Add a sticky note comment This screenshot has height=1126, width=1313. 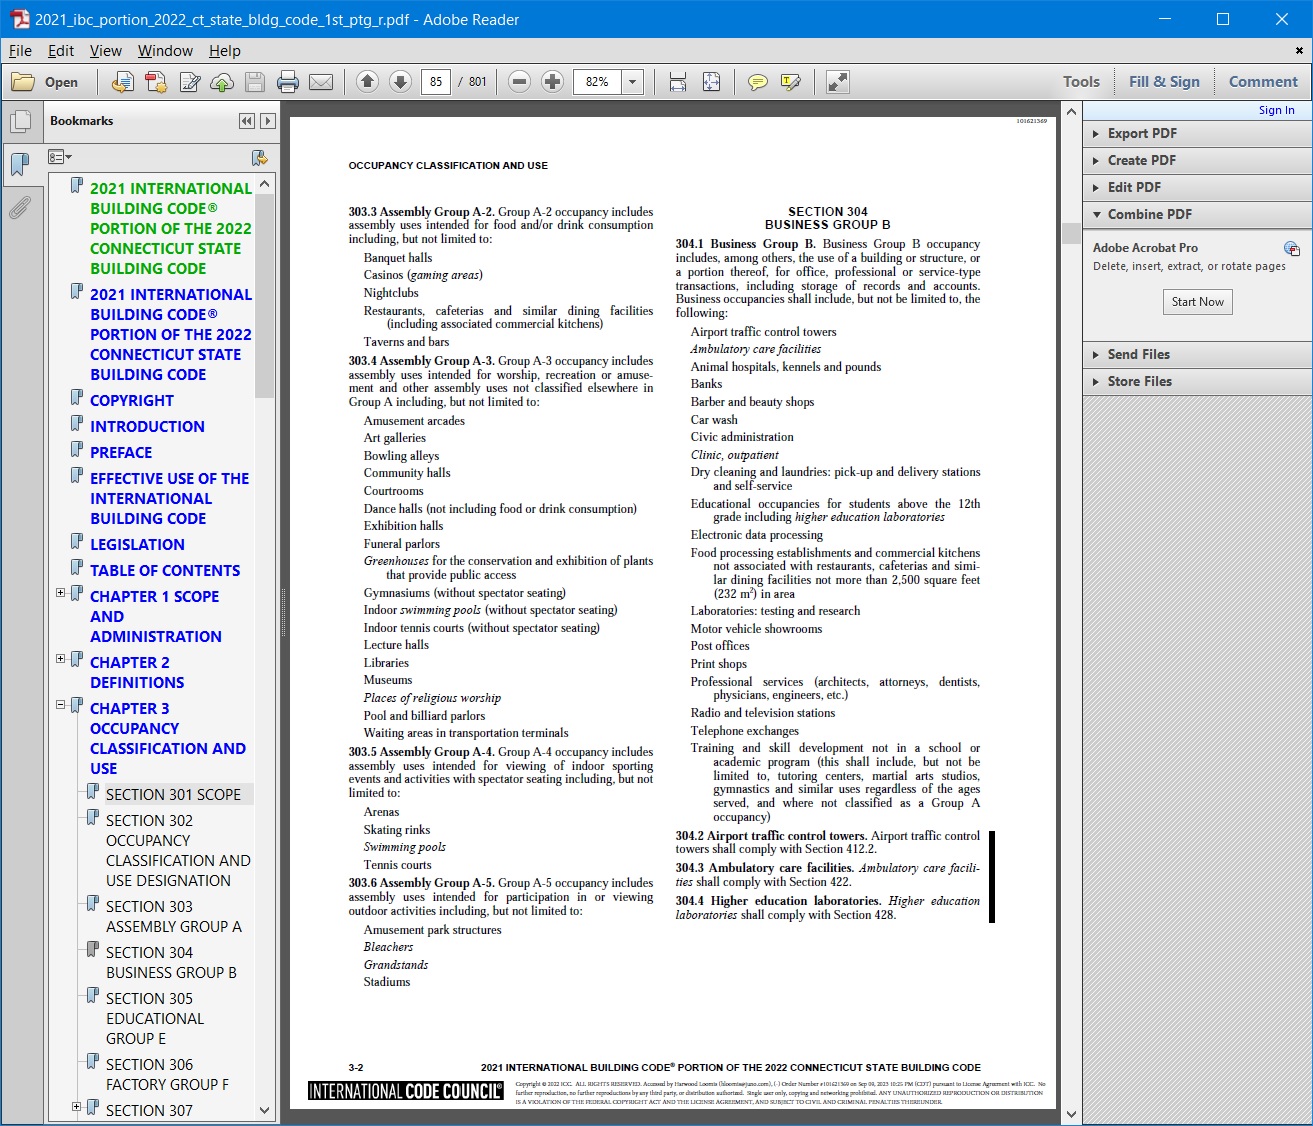(758, 82)
